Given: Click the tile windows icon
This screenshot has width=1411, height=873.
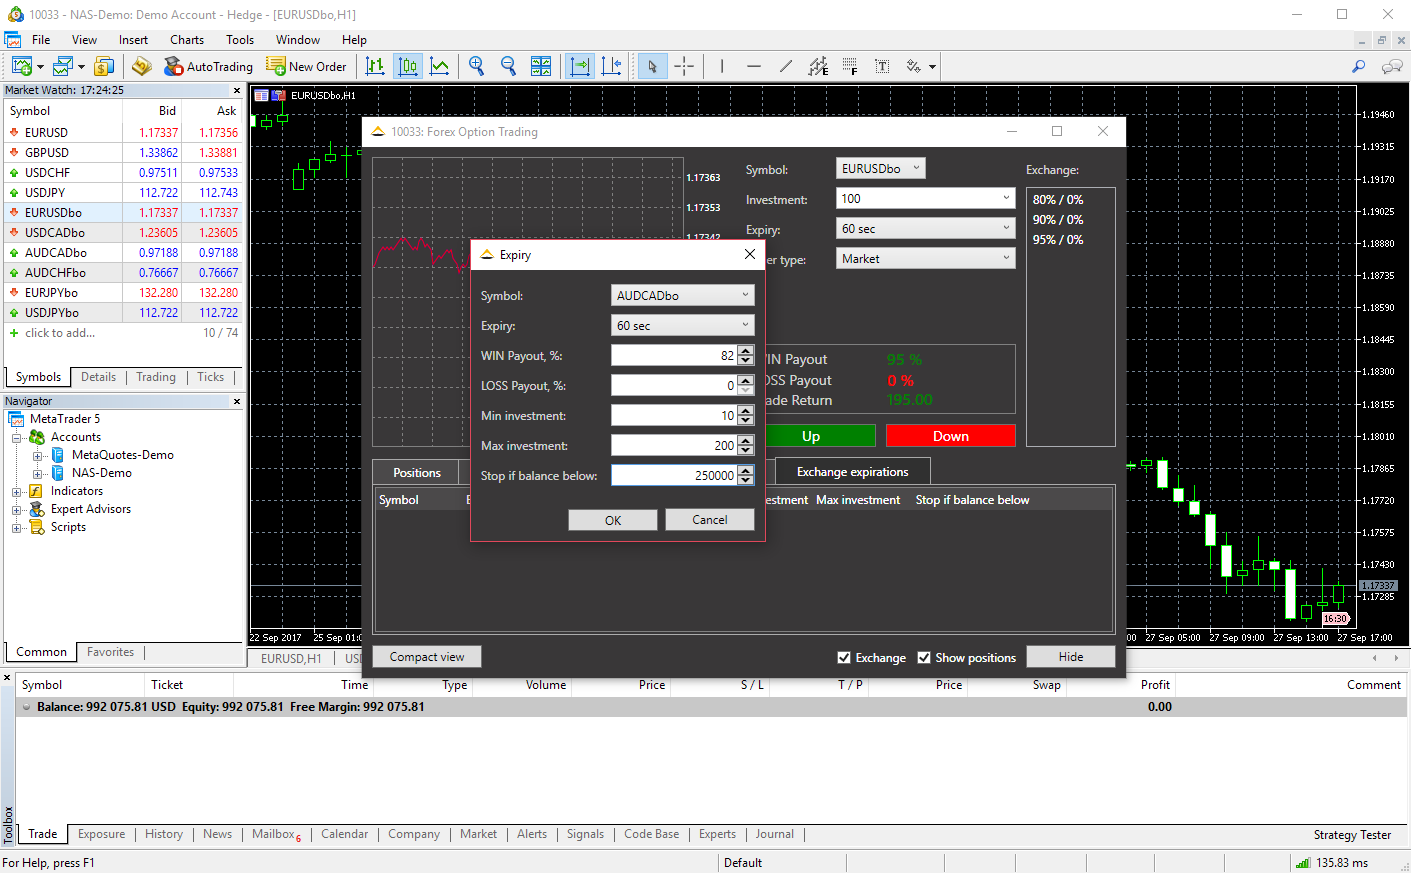Looking at the screenshot, I should click(x=541, y=66).
